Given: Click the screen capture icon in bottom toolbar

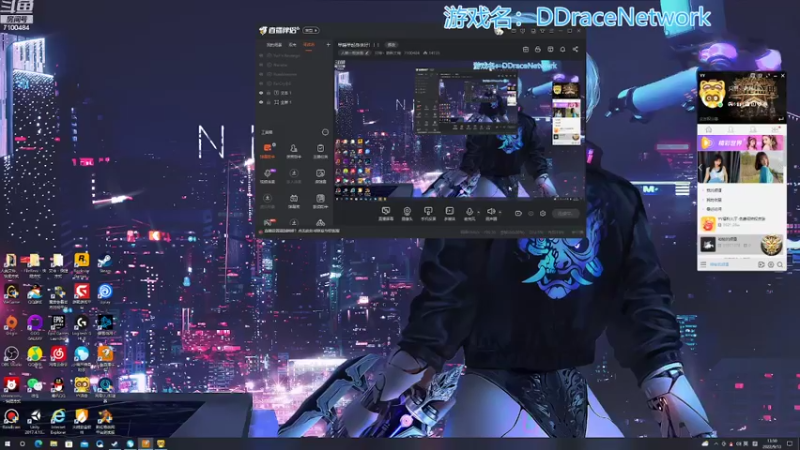Looking at the screenshot, I should tap(386, 211).
